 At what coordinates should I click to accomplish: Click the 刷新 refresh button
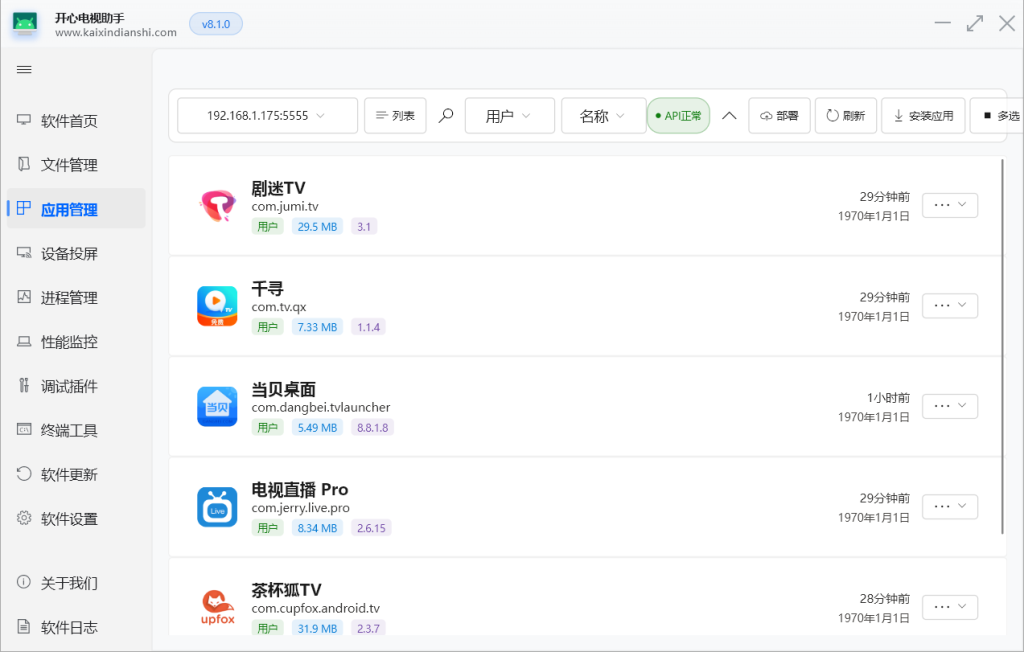click(845, 116)
